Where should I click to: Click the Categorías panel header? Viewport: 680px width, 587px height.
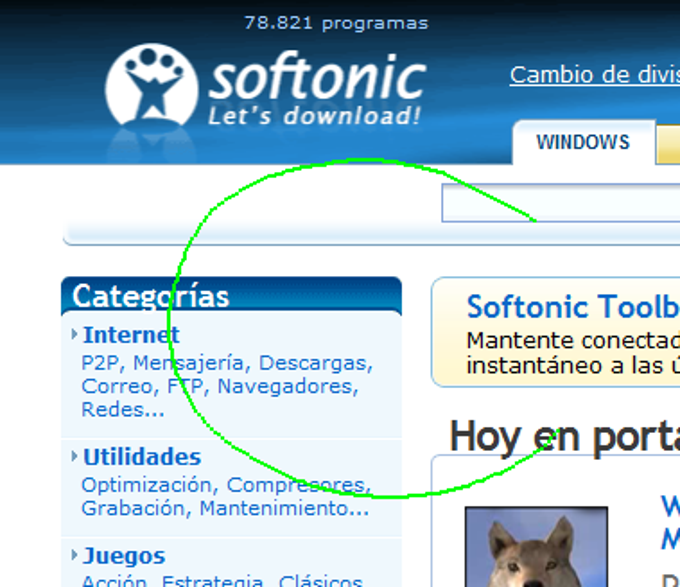(x=232, y=296)
